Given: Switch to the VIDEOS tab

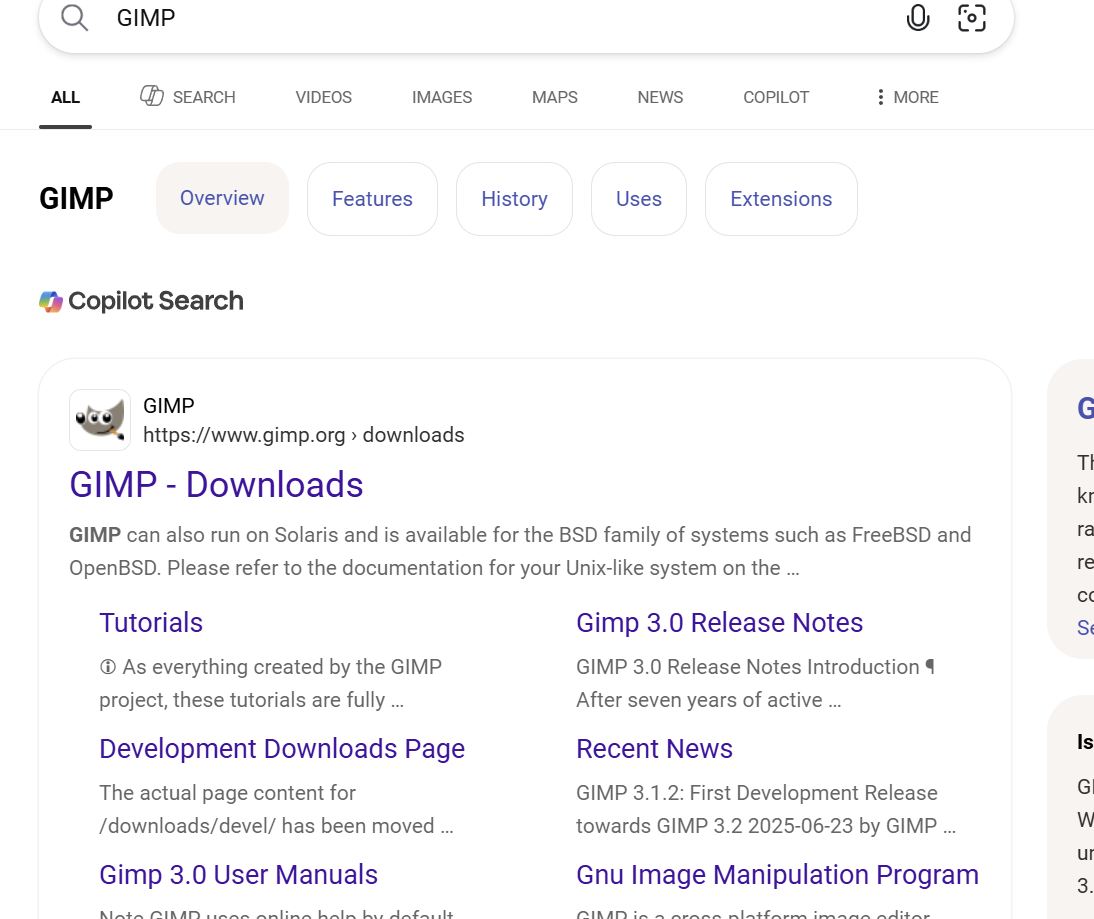Looking at the screenshot, I should pyautogui.click(x=322, y=97).
